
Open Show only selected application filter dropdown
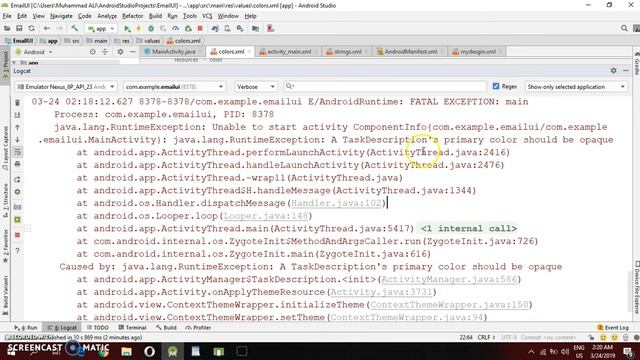[576, 87]
